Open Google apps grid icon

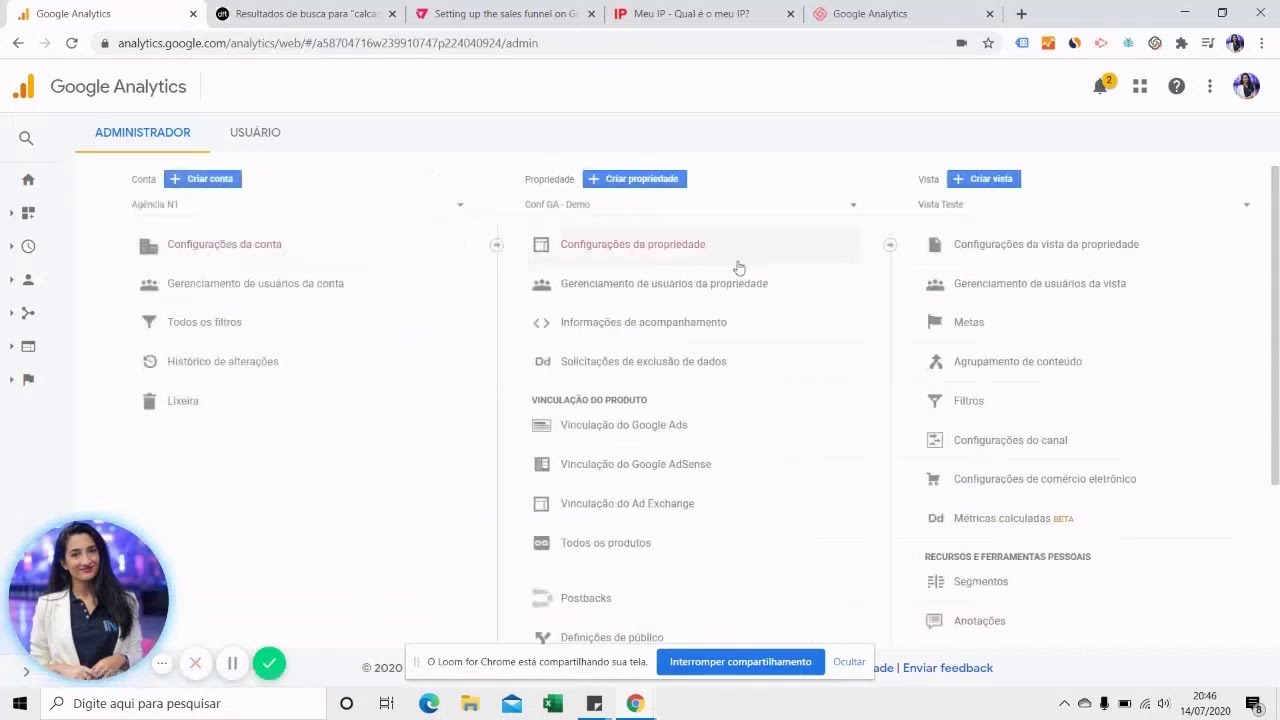pyautogui.click(x=1139, y=86)
